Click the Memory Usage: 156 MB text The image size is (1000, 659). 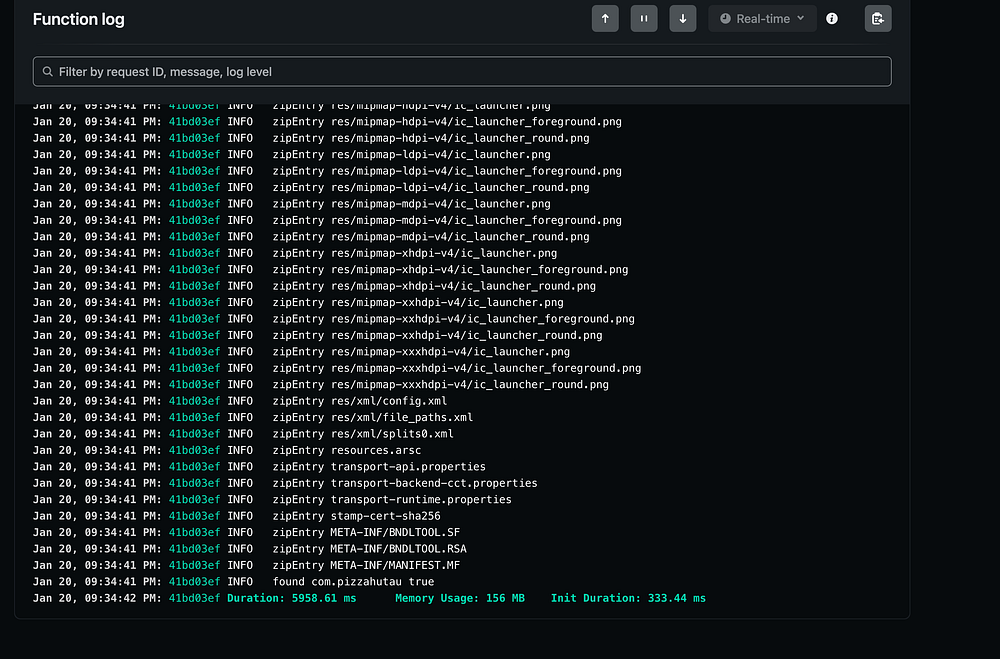pos(459,598)
